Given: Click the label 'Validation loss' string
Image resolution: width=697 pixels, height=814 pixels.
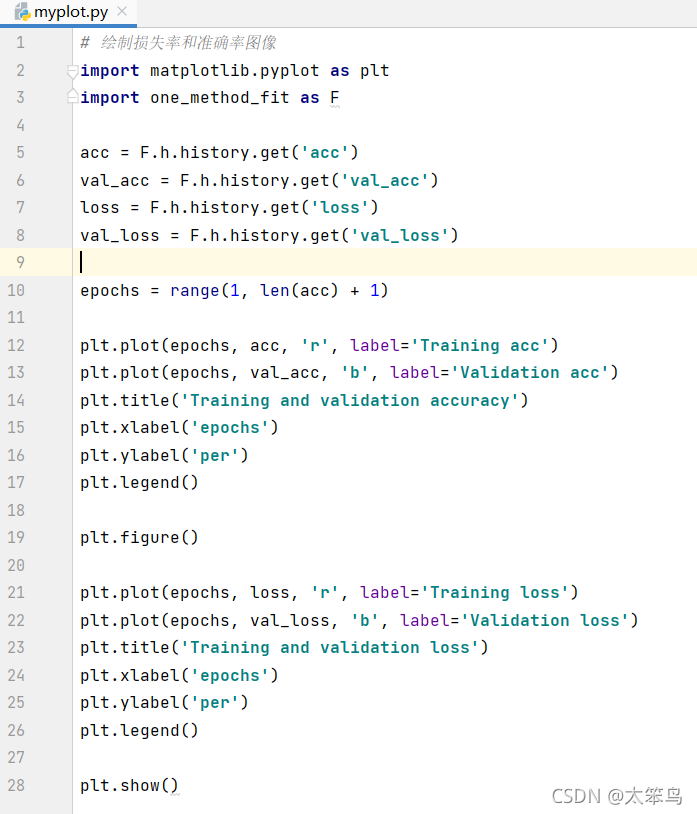Looking at the screenshot, I should [x=544, y=621].
